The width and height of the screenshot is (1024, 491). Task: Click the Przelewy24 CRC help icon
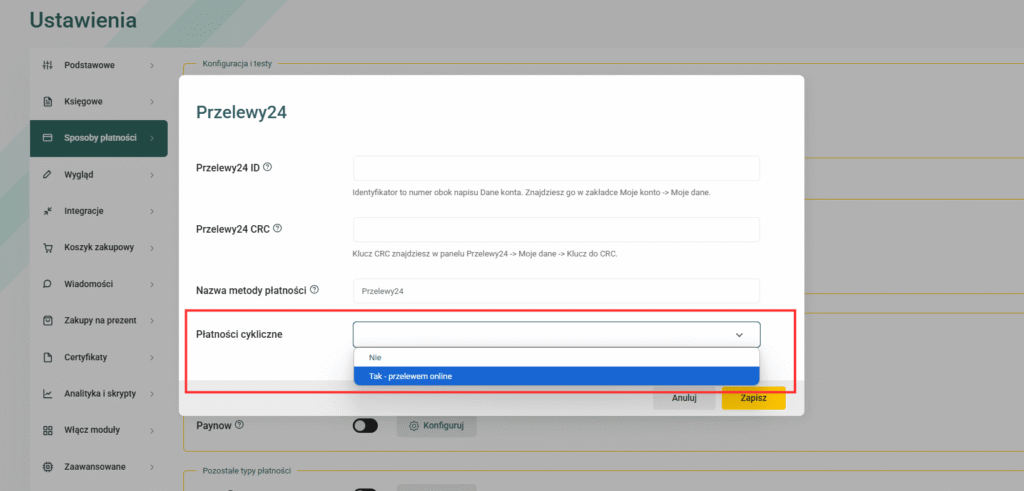point(278,229)
